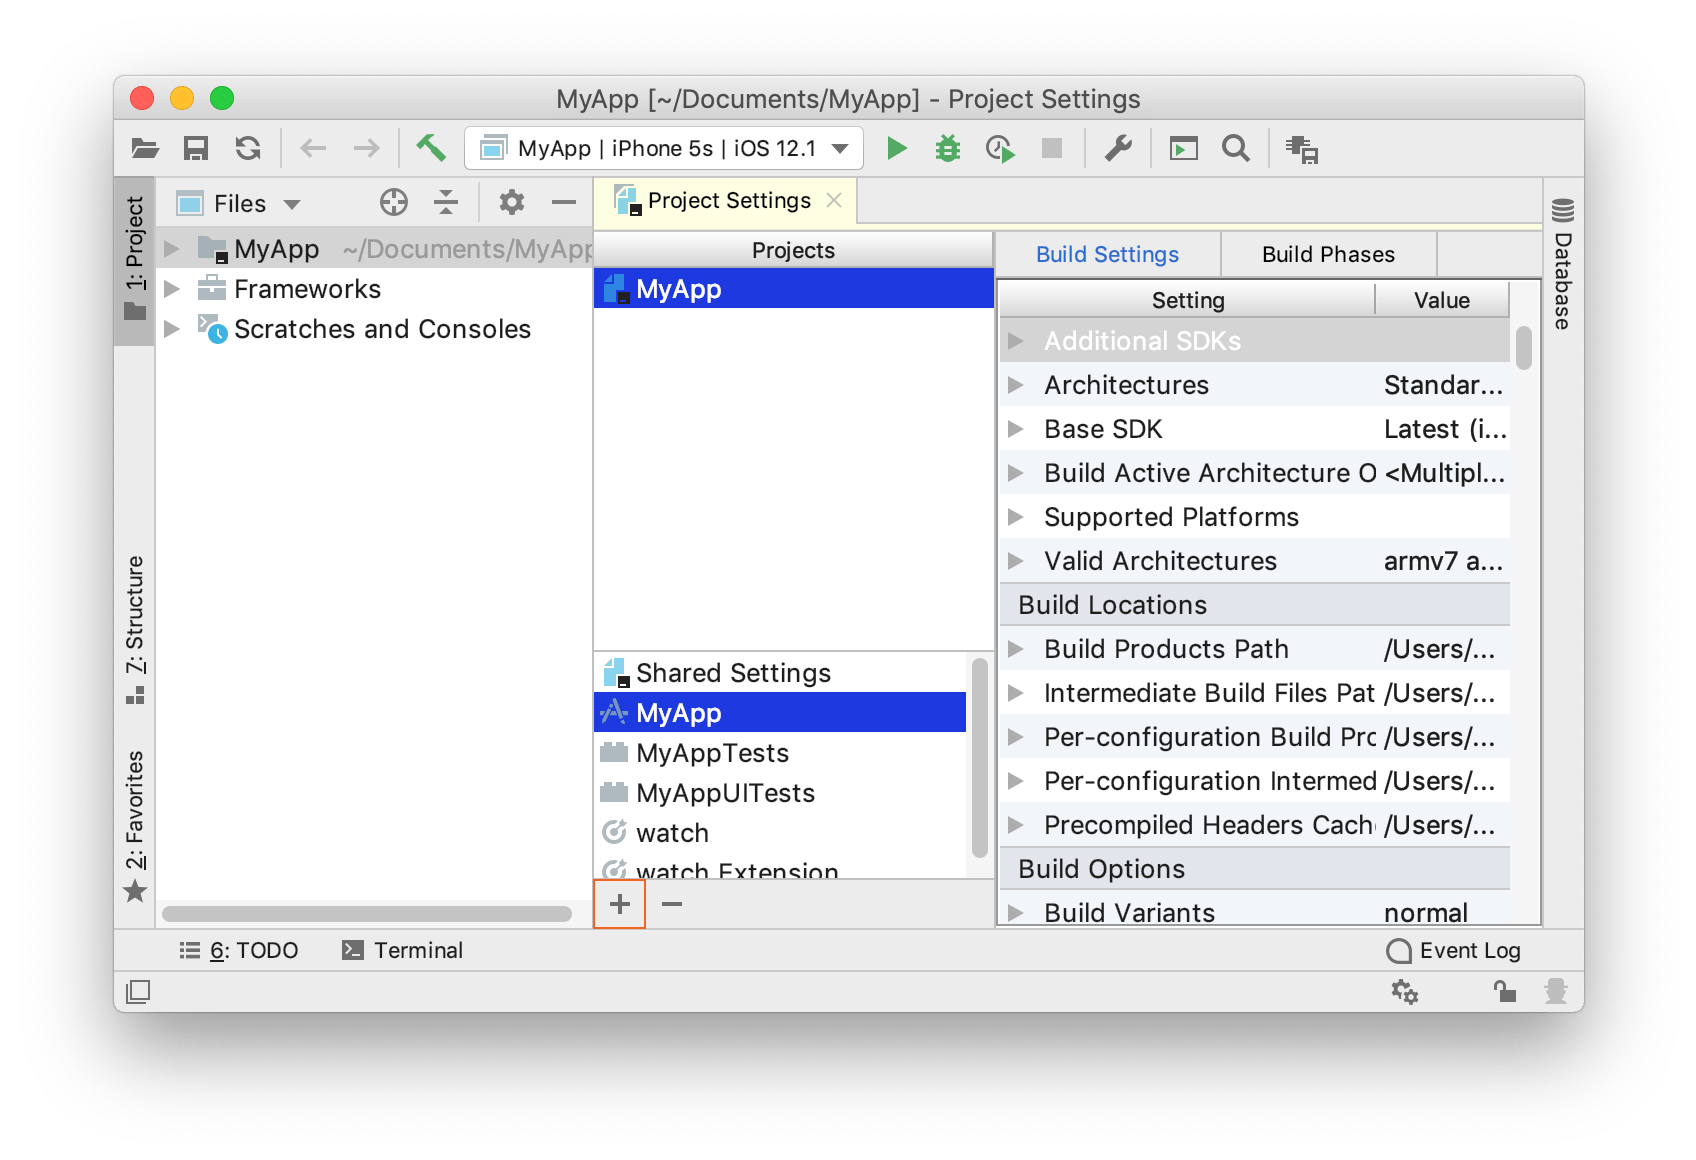Expand the Architectures setting

1016,385
